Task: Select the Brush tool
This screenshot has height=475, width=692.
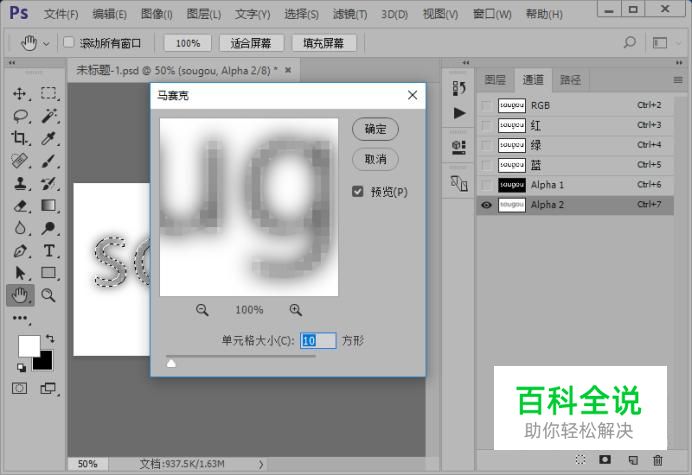Action: pos(48,161)
